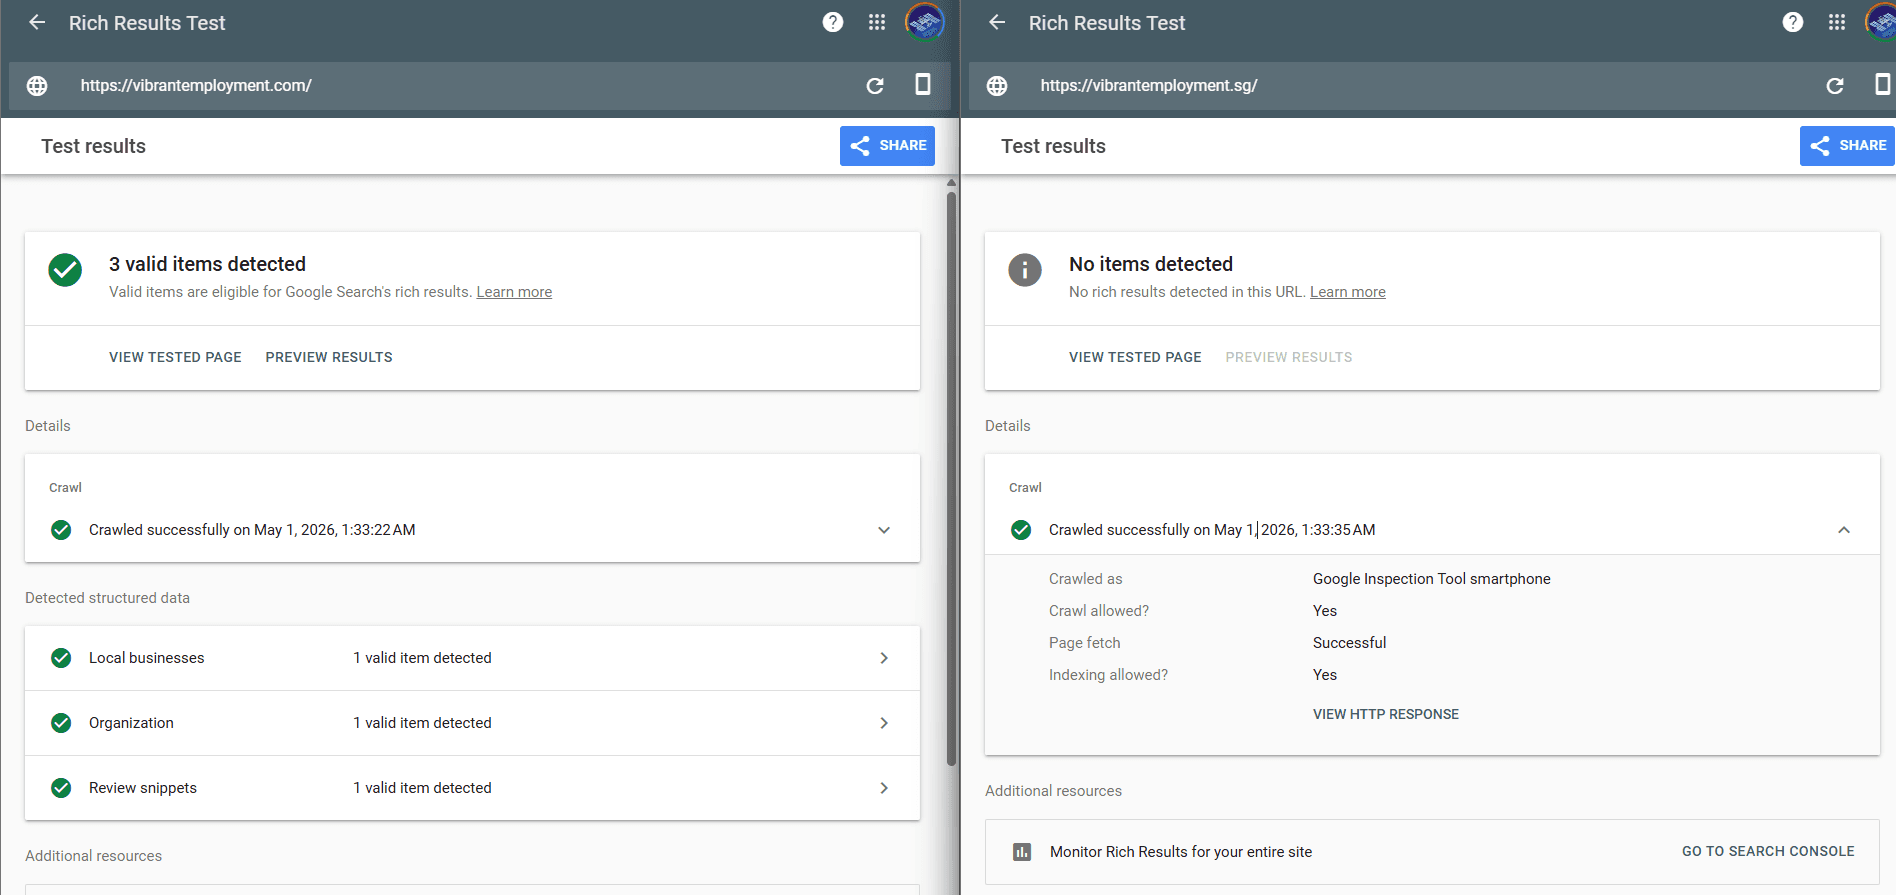The width and height of the screenshot is (1896, 895).
Task: Click green check next to Review snippets
Action: pos(61,788)
